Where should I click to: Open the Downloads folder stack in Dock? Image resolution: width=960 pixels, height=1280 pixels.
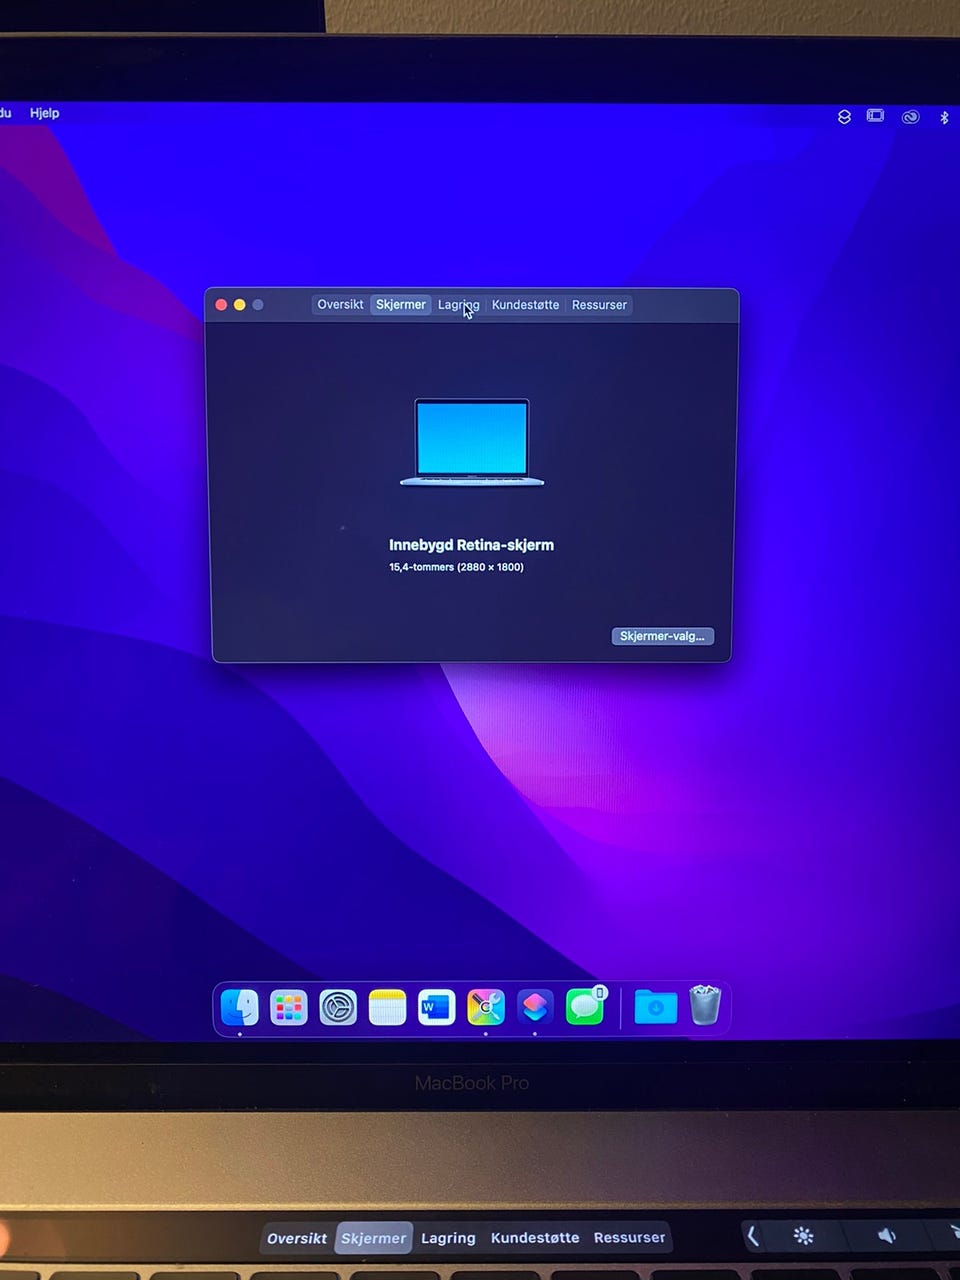point(656,1007)
